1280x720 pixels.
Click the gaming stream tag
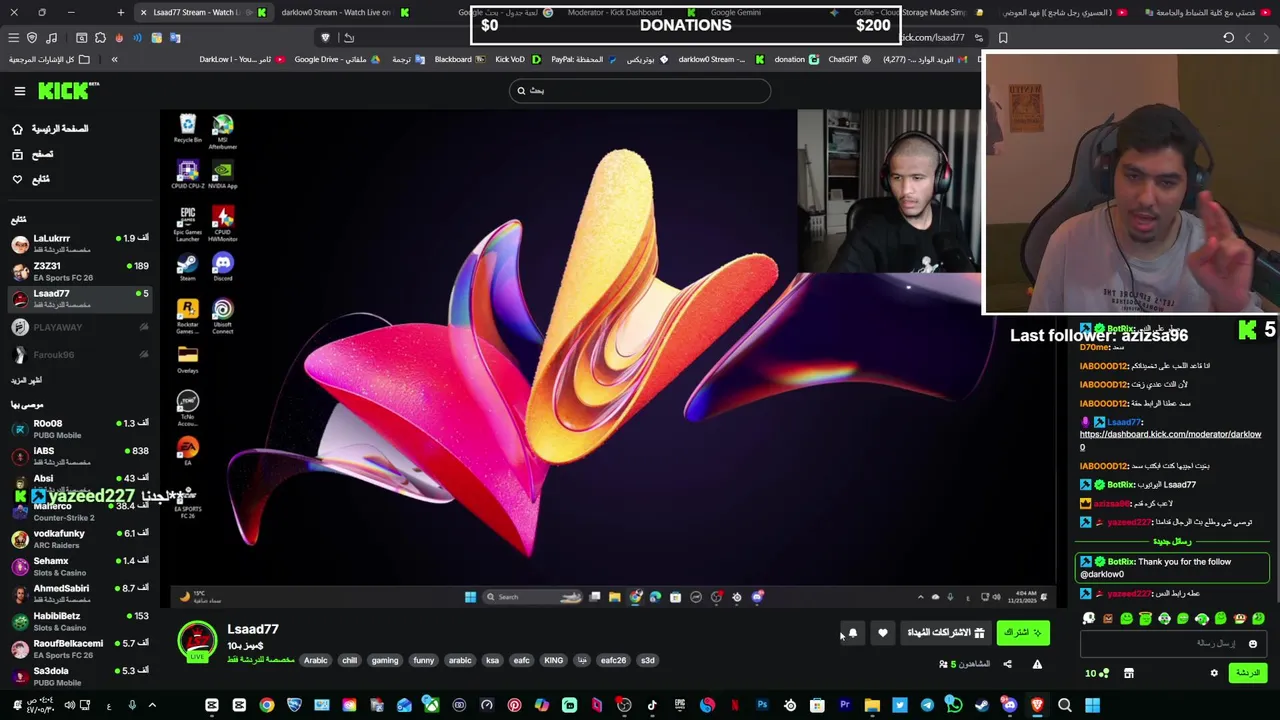coord(385,660)
